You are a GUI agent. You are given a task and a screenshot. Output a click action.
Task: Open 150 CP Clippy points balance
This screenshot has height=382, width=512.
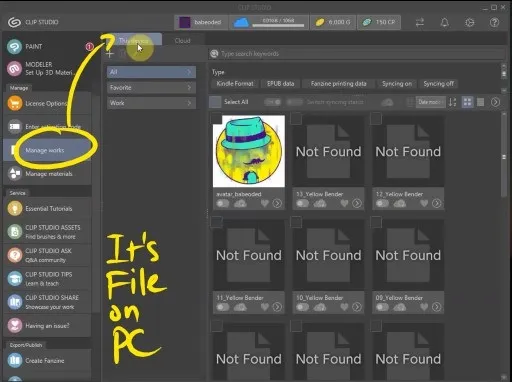pos(379,22)
